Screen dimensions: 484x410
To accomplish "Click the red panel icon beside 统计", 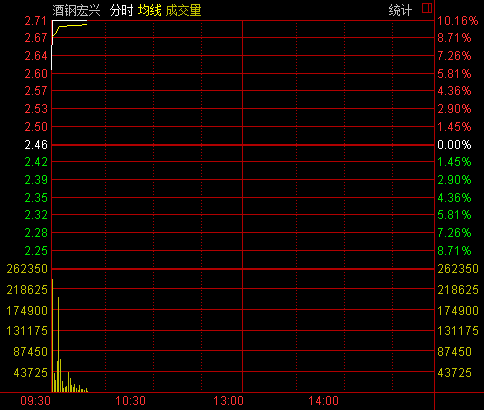I will [x=427, y=8].
